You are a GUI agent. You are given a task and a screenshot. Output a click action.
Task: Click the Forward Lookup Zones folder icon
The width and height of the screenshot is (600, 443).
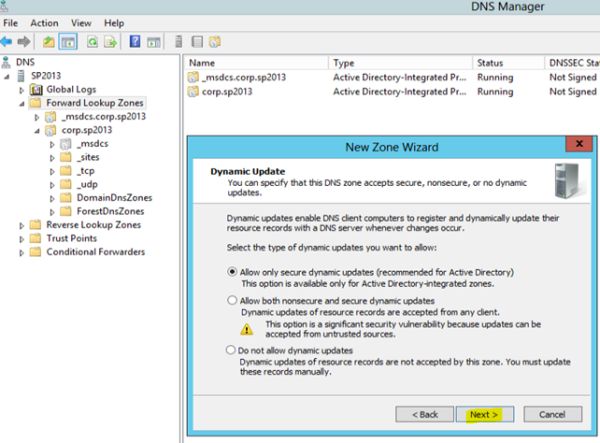pos(35,103)
